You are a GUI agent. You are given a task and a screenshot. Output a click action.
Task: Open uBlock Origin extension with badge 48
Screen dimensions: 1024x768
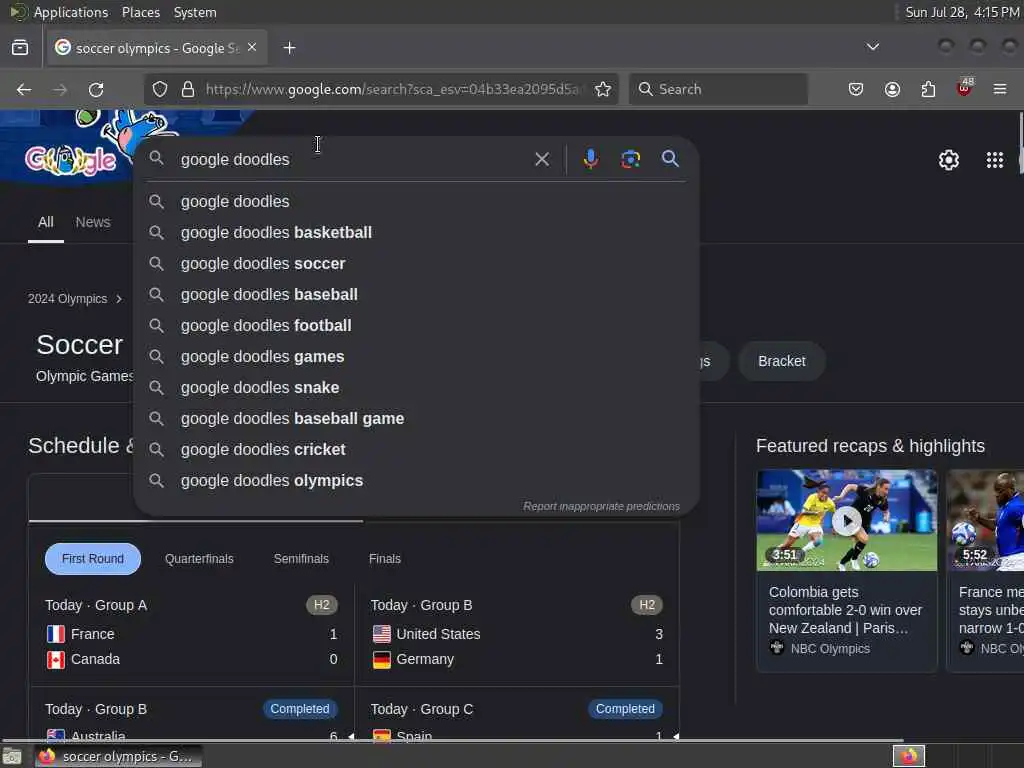click(x=964, y=88)
